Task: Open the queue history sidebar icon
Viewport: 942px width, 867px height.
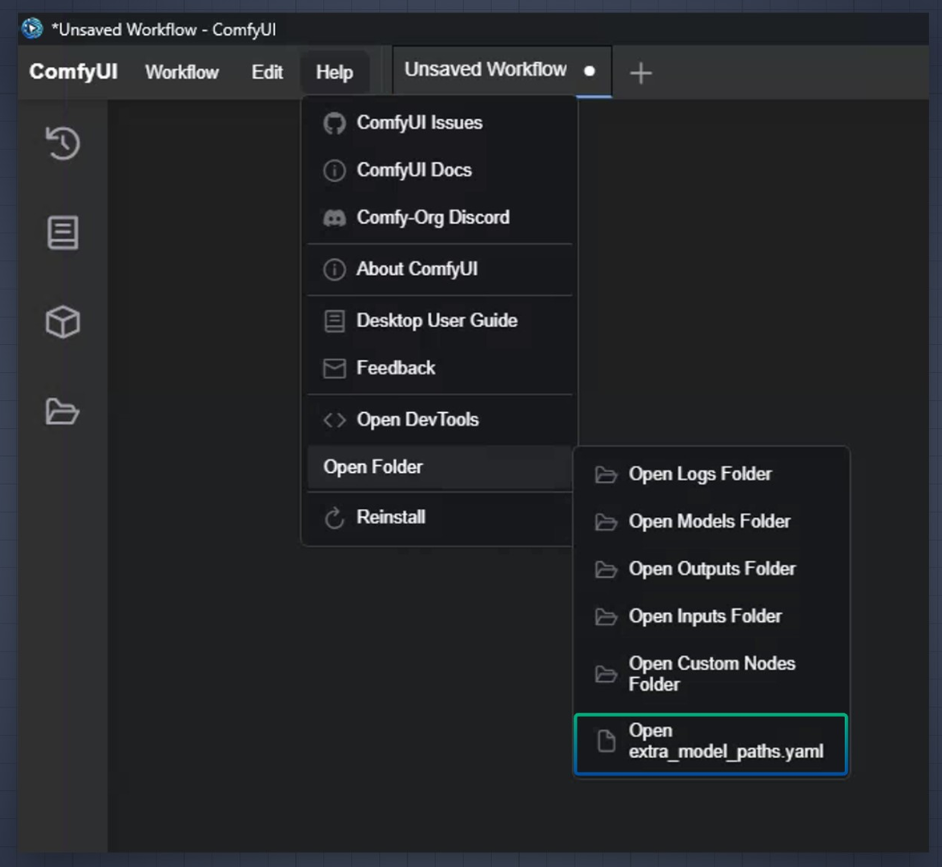Action: [x=62, y=144]
